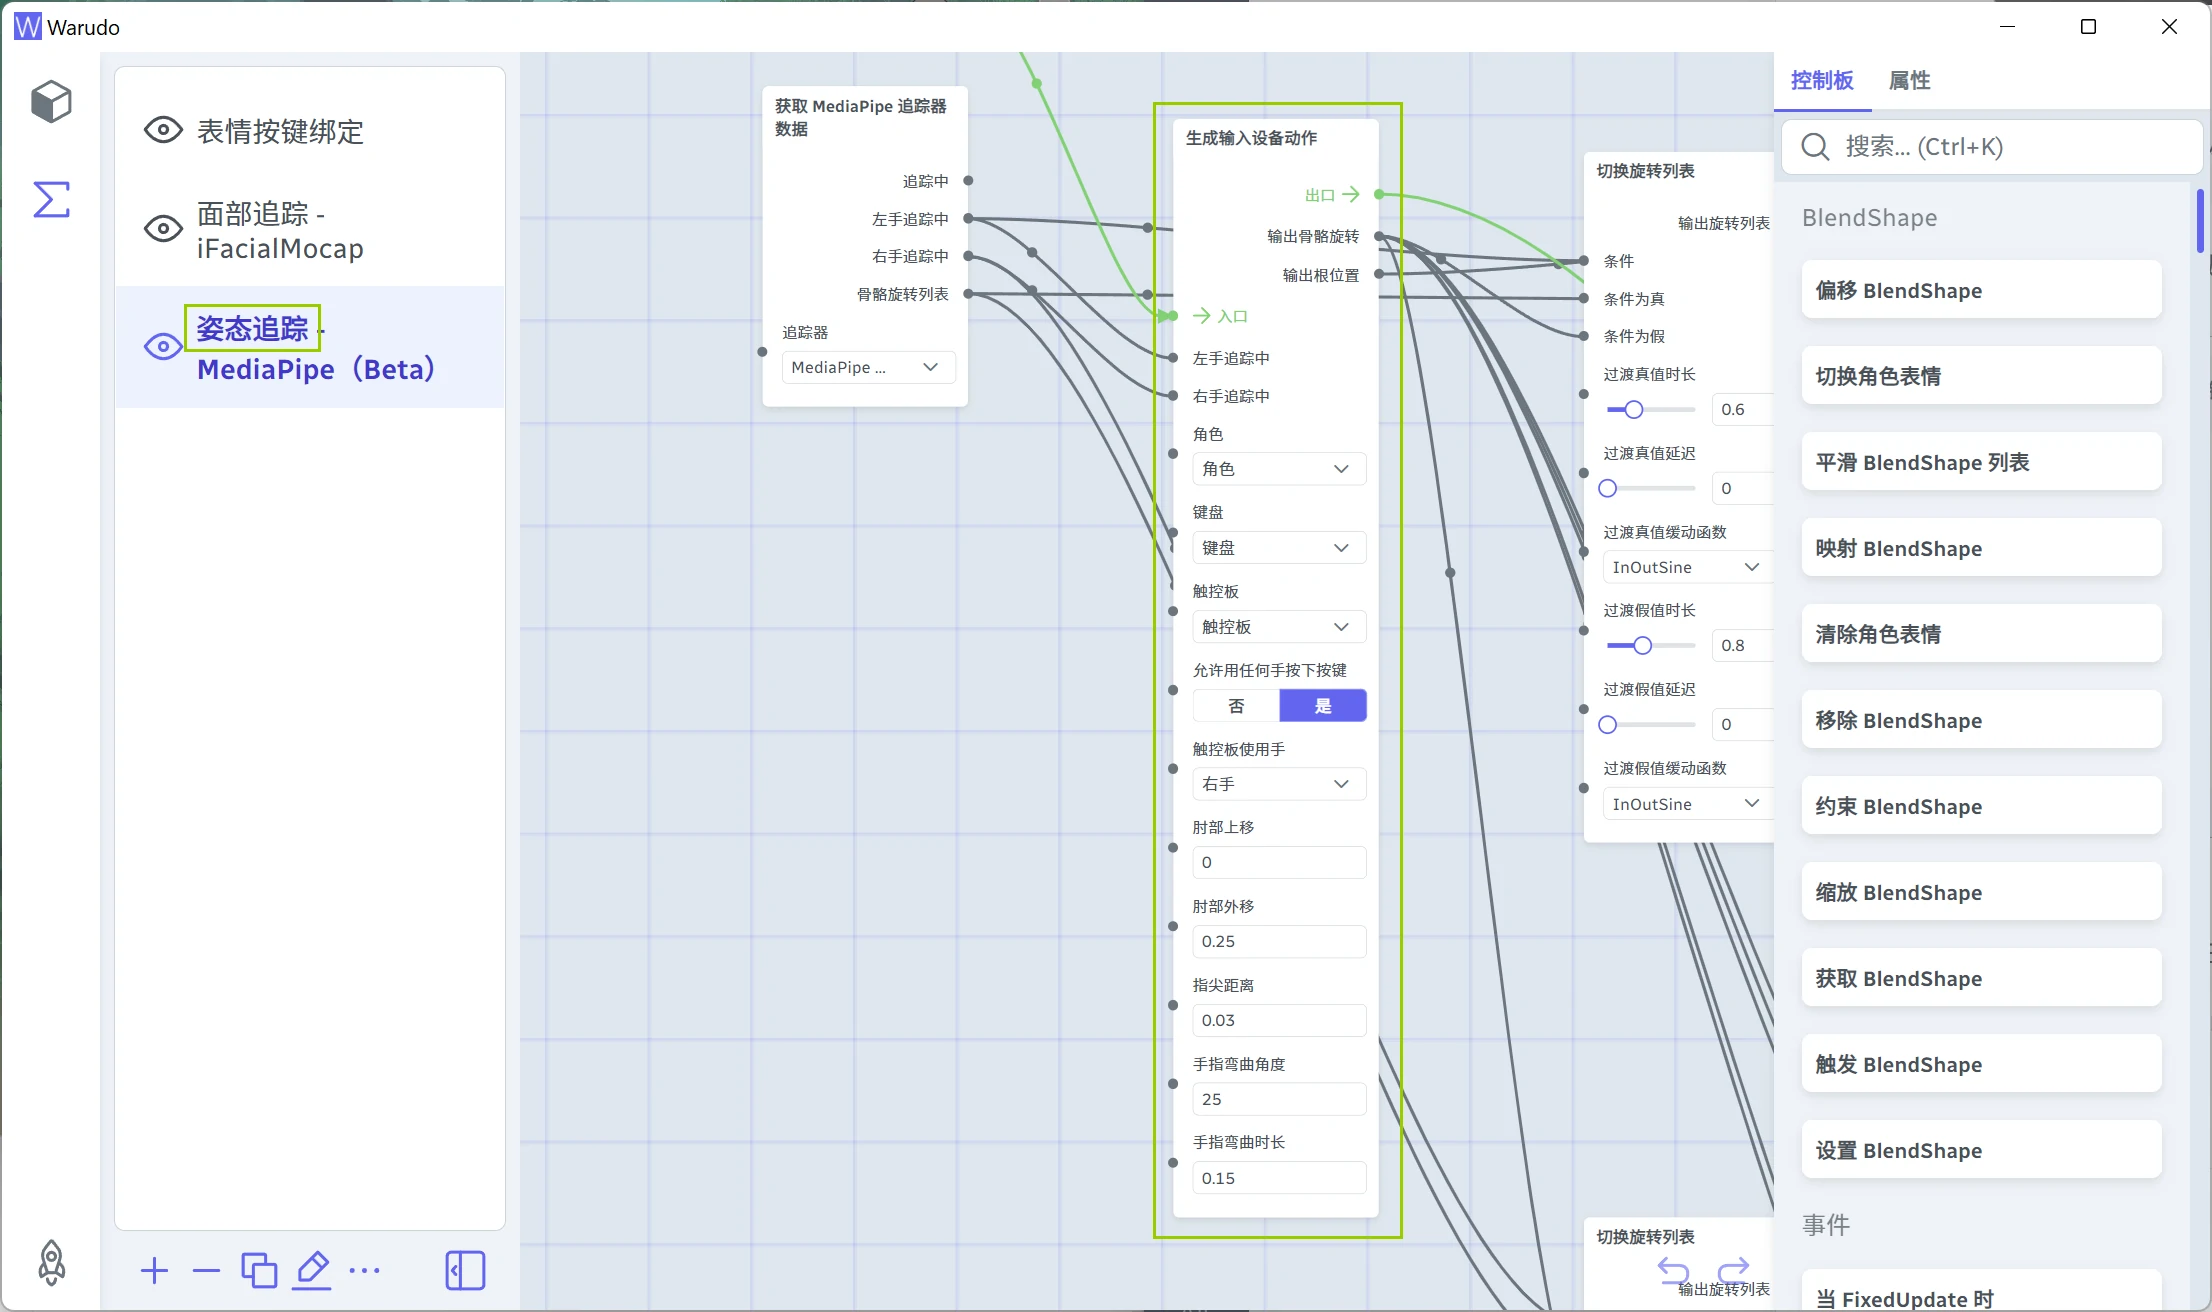Add the 设置 BlendShape node
Image resolution: width=2212 pixels, height=1312 pixels.
(x=1981, y=1150)
